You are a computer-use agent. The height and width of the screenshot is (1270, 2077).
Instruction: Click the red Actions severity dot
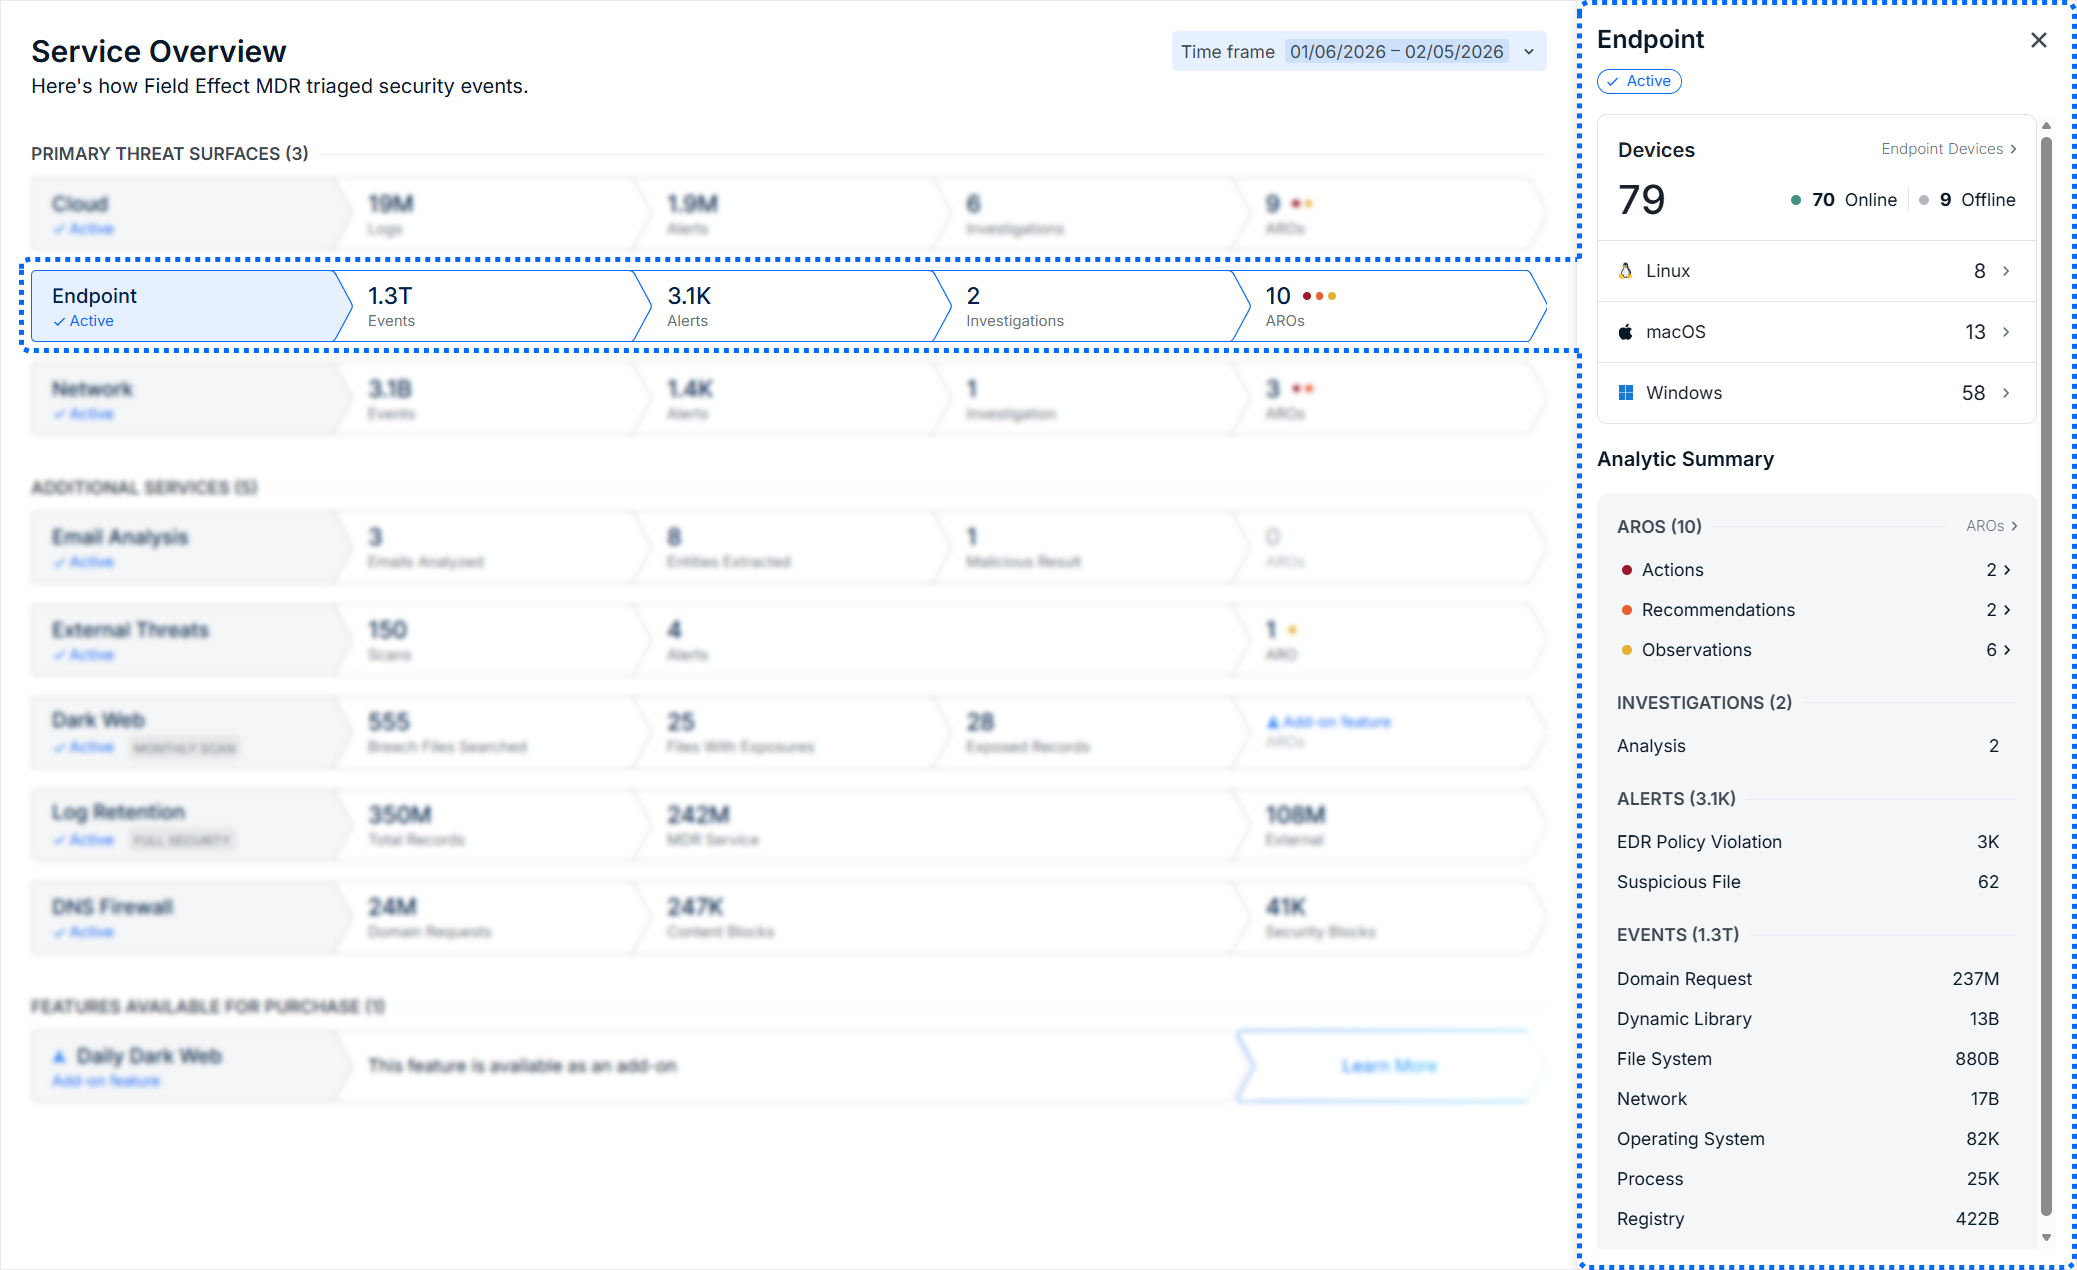tap(1626, 570)
